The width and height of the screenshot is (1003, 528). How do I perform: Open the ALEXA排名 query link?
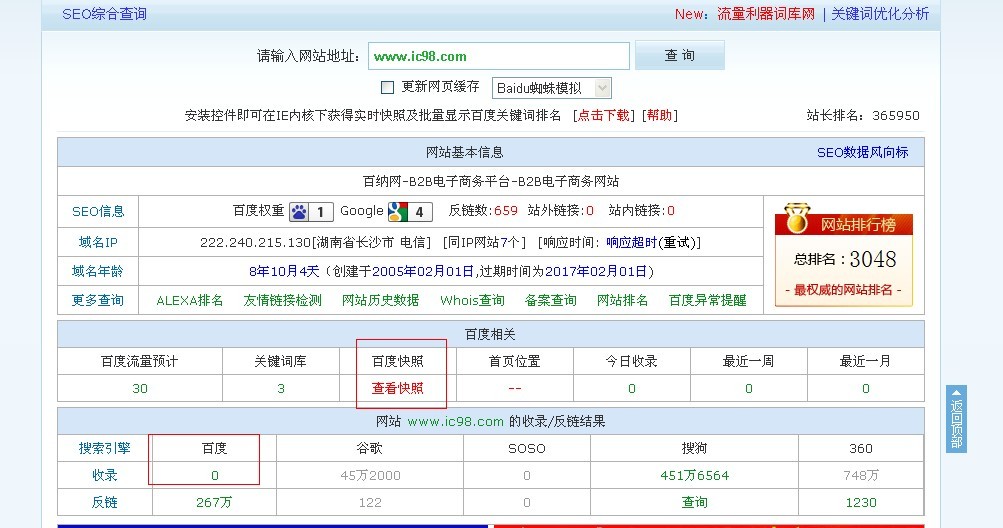[189, 300]
